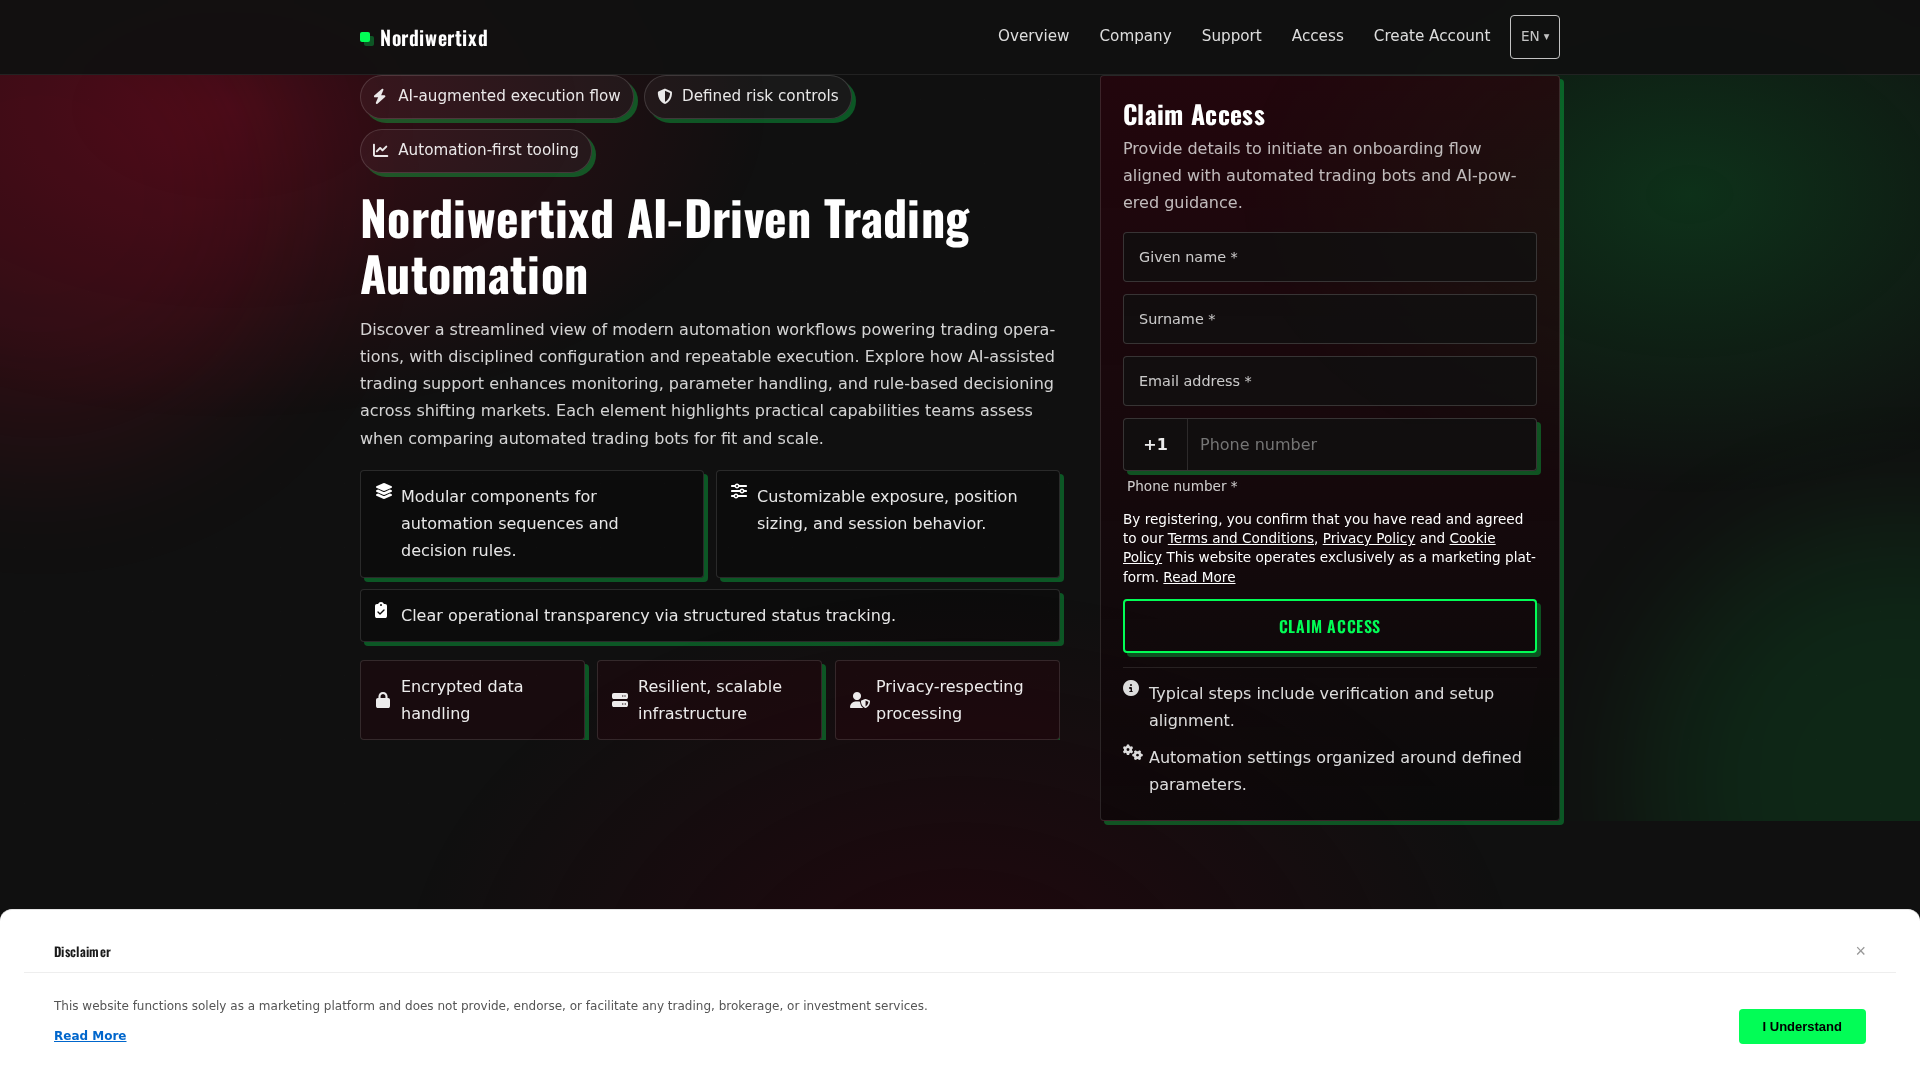
Task: Click the info icon beside Typical steps
Action: (x=1131, y=688)
